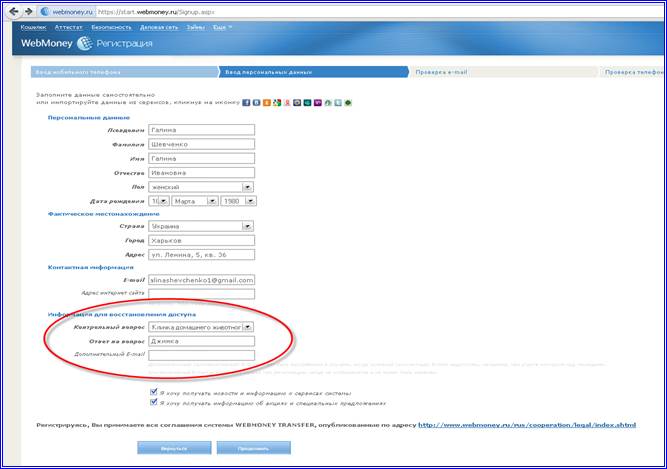Import data from Google icon
Viewport: 667px width, 469px height.
click(x=277, y=102)
